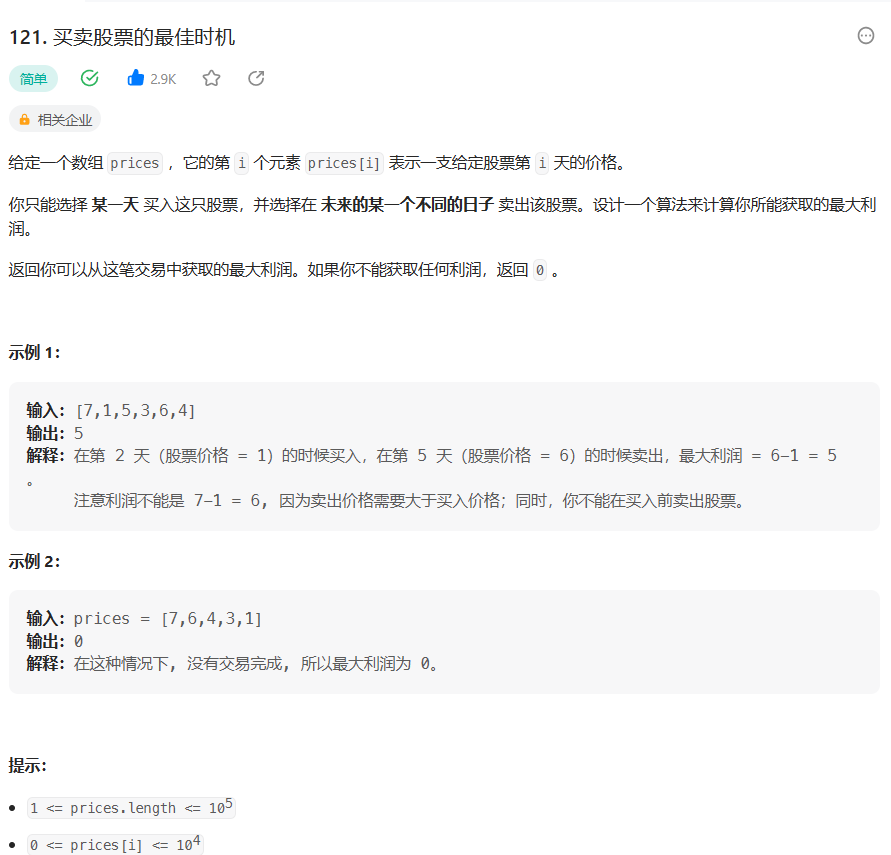
Task: Expand locked related companies panel
Action: (x=55, y=118)
